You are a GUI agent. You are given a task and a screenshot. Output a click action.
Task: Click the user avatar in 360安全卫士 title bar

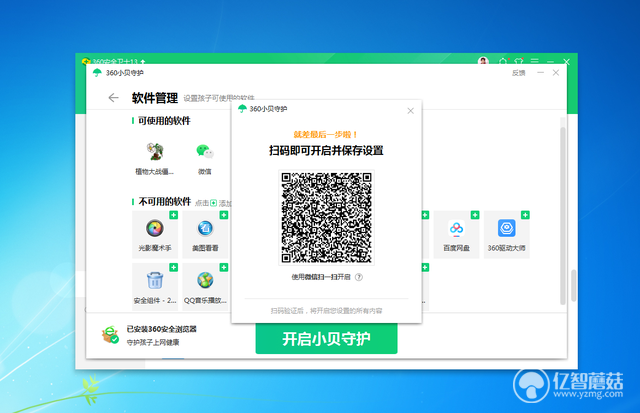[x=483, y=61]
